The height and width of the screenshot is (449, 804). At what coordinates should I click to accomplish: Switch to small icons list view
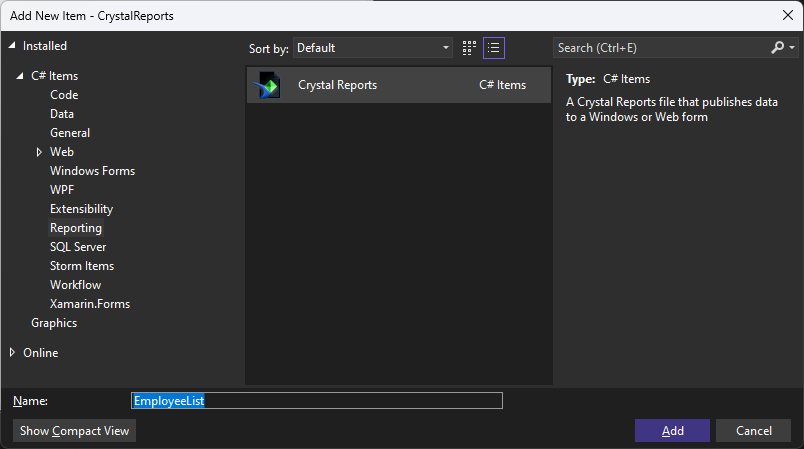(494, 48)
